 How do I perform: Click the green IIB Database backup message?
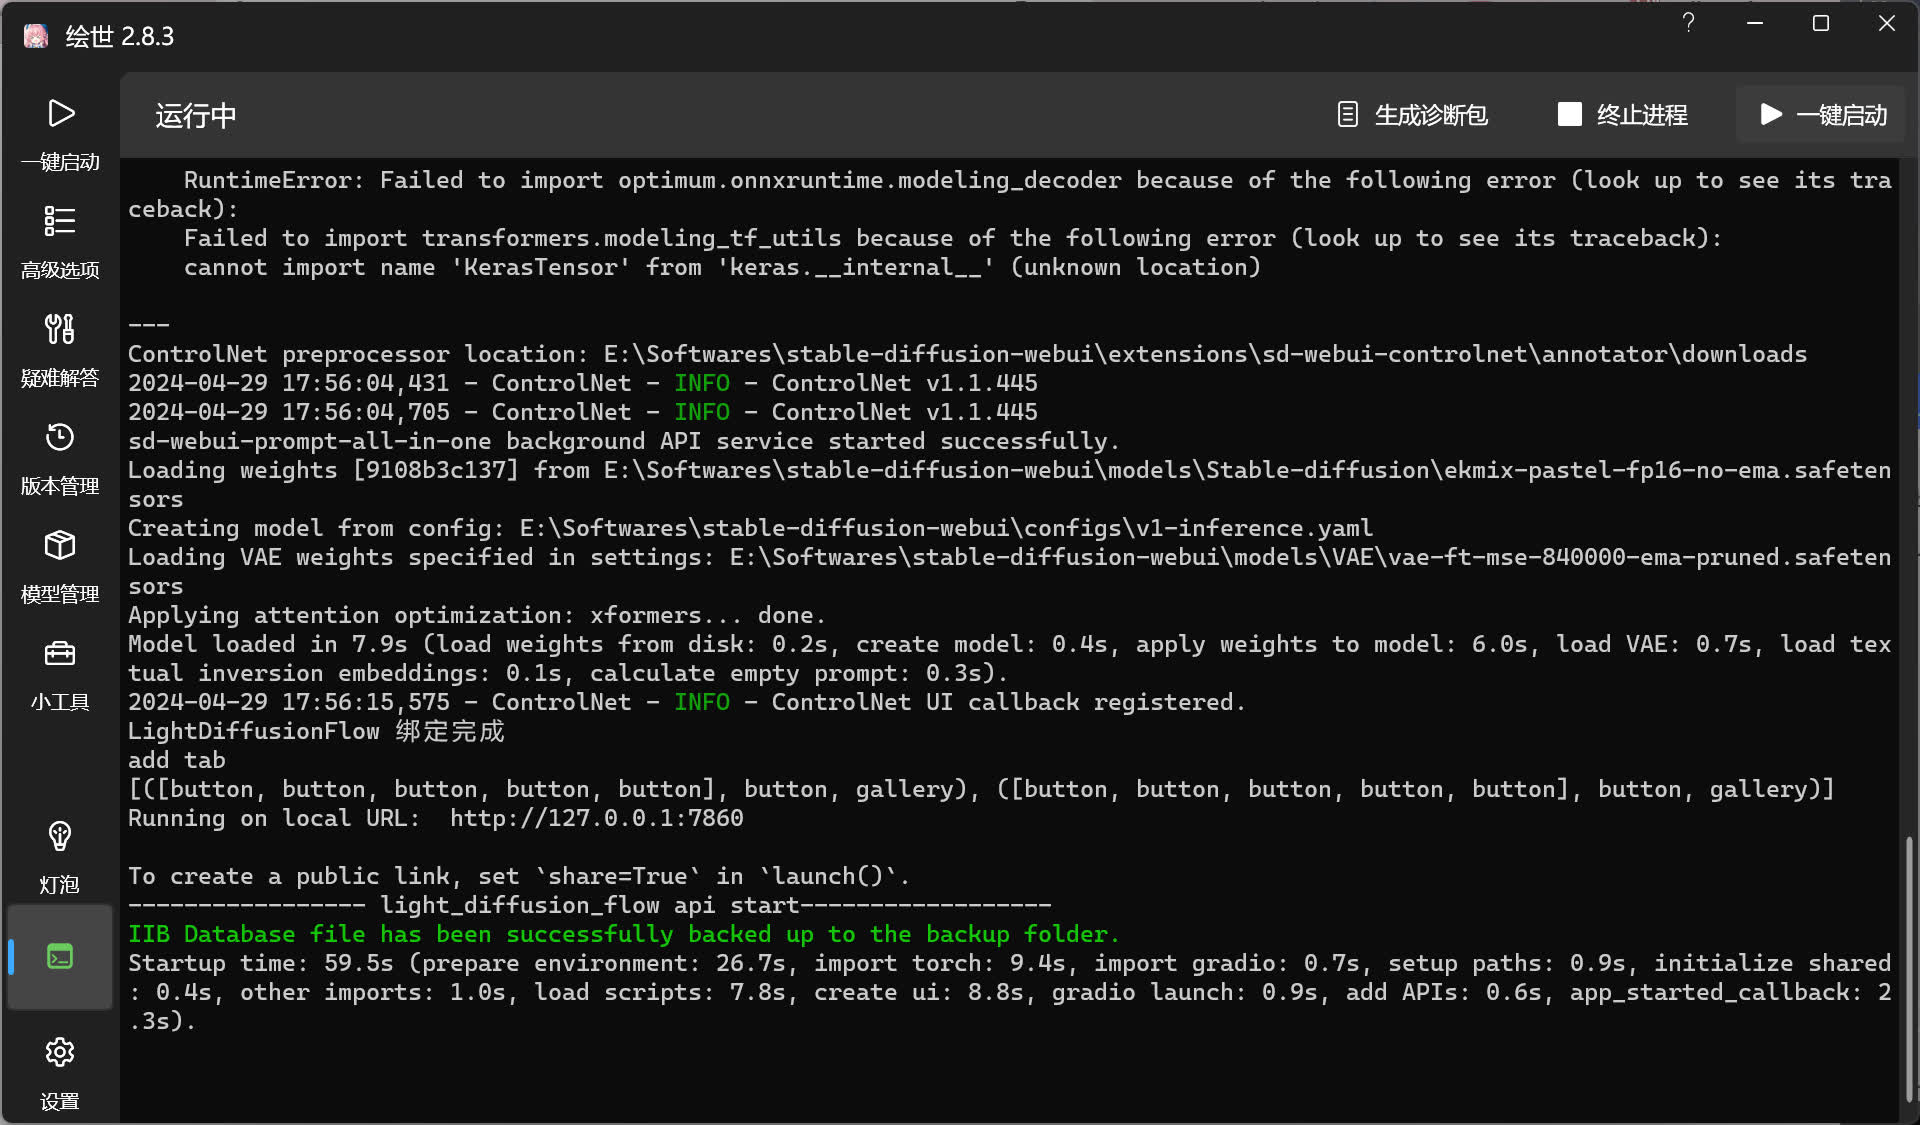click(x=623, y=934)
